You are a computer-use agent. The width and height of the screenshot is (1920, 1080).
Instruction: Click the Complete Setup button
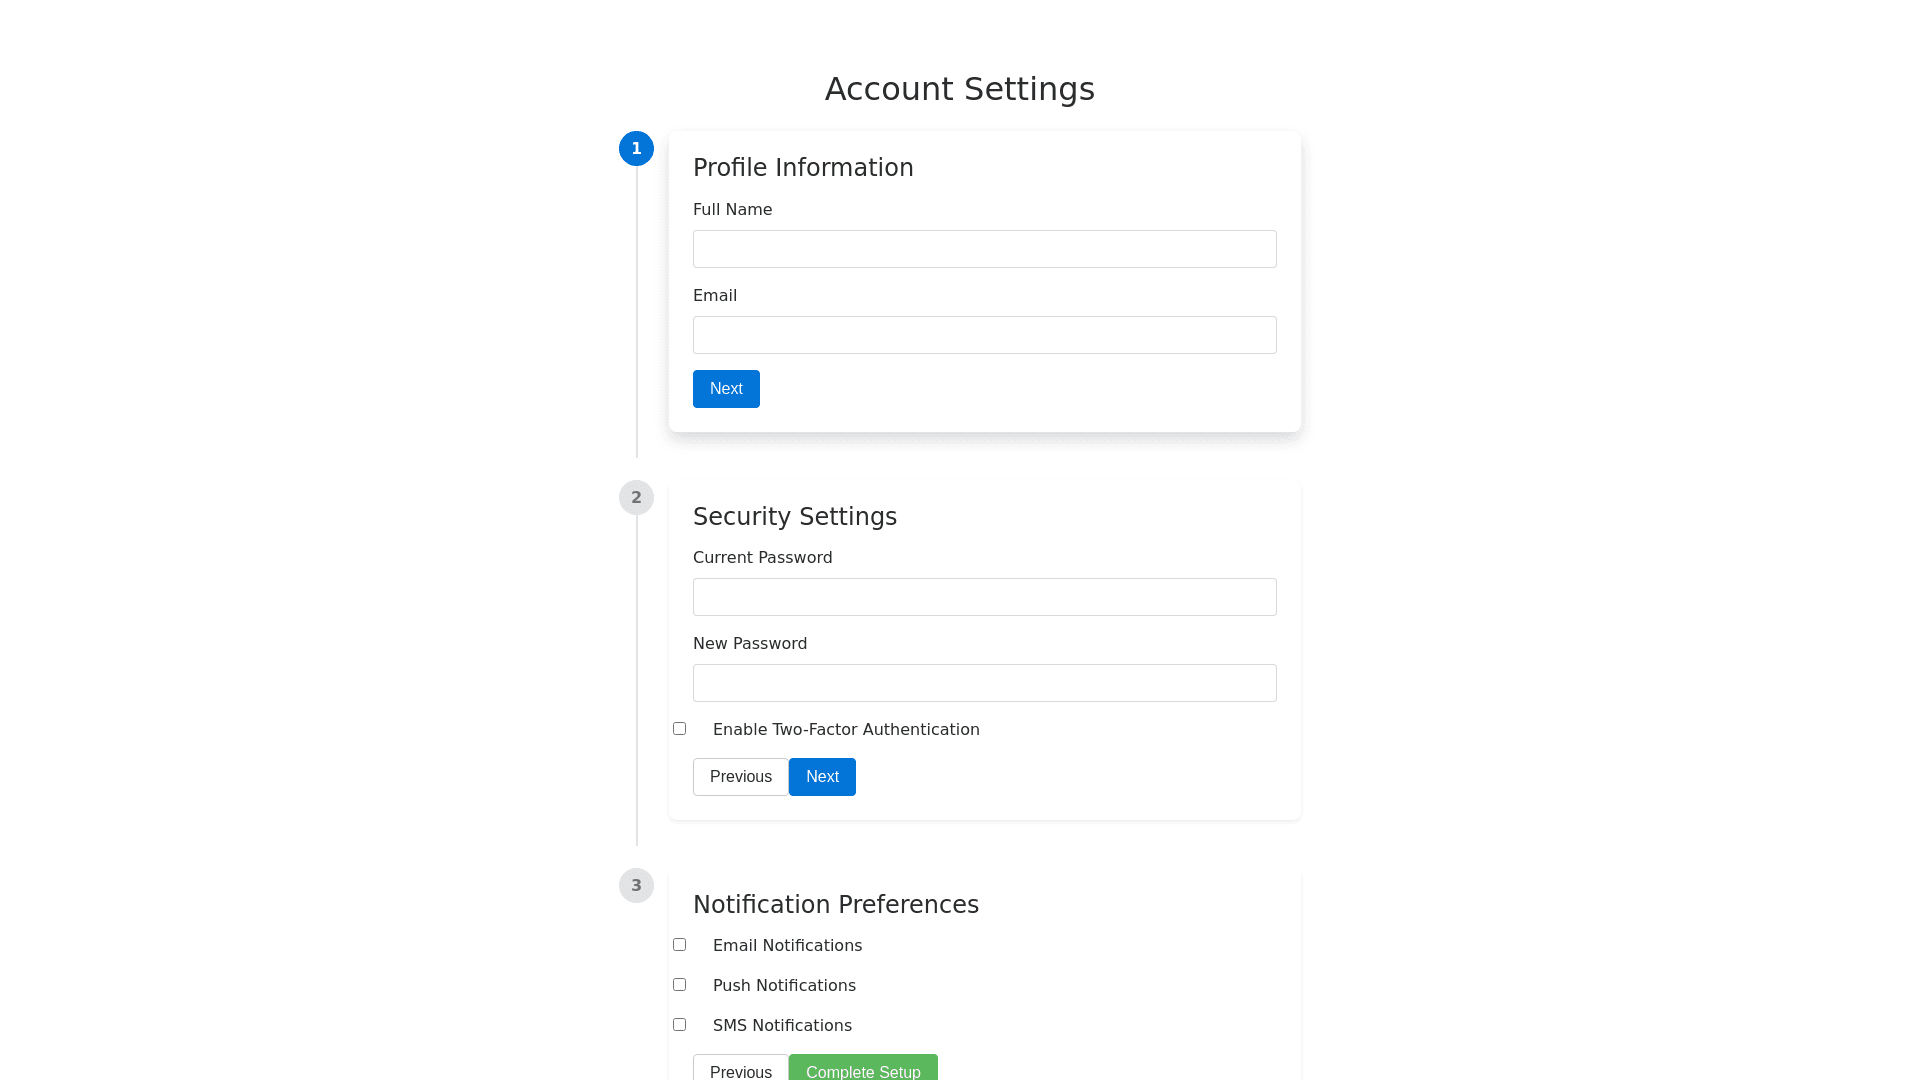863,1070
